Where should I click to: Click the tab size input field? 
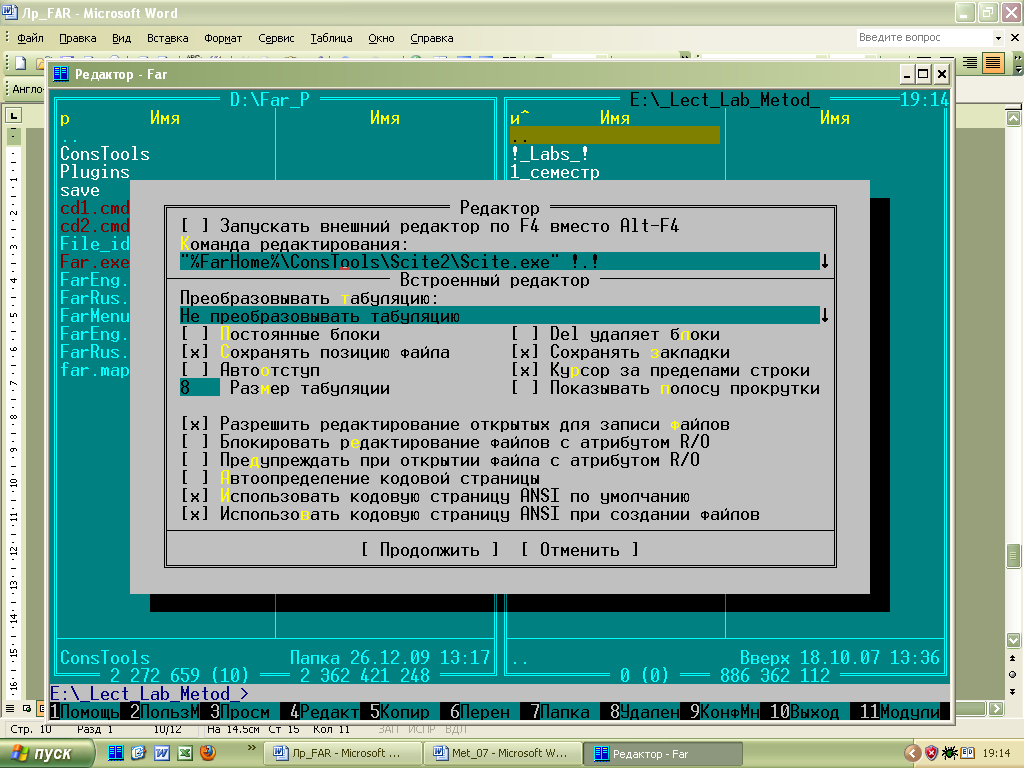(200, 388)
